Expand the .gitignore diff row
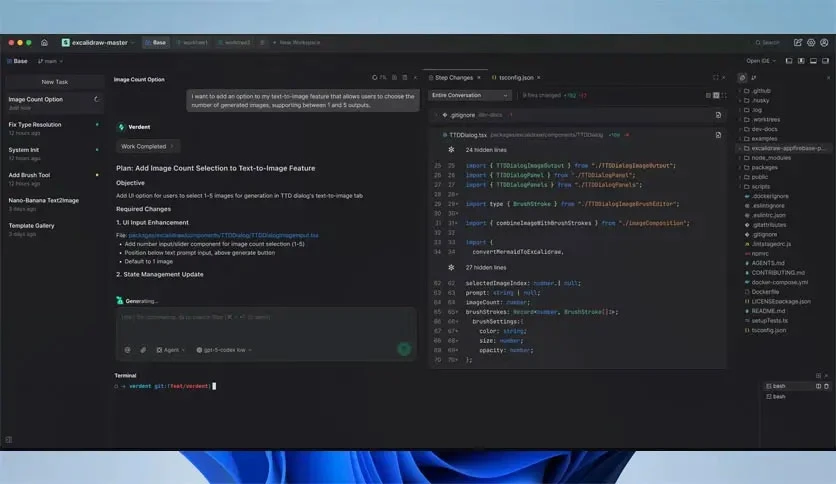Screen dimensions: 836x484 436,115
